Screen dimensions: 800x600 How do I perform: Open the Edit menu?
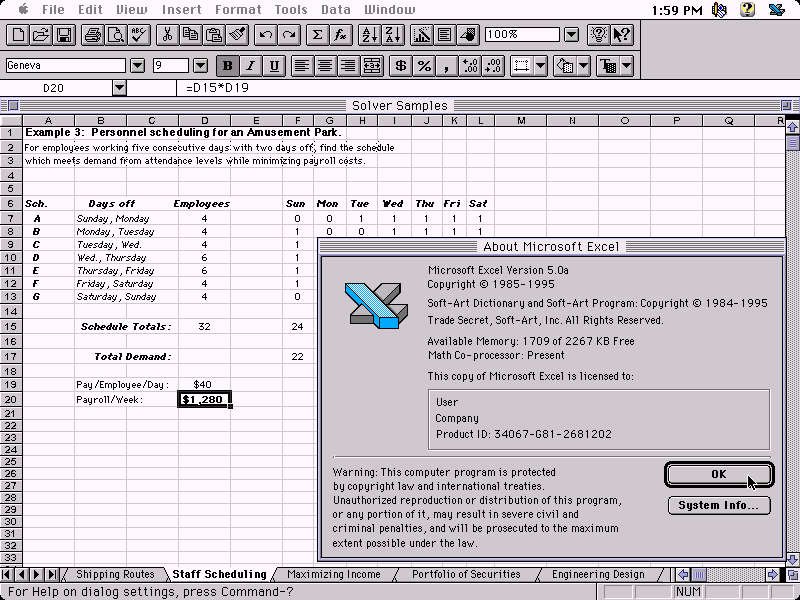[x=90, y=10]
